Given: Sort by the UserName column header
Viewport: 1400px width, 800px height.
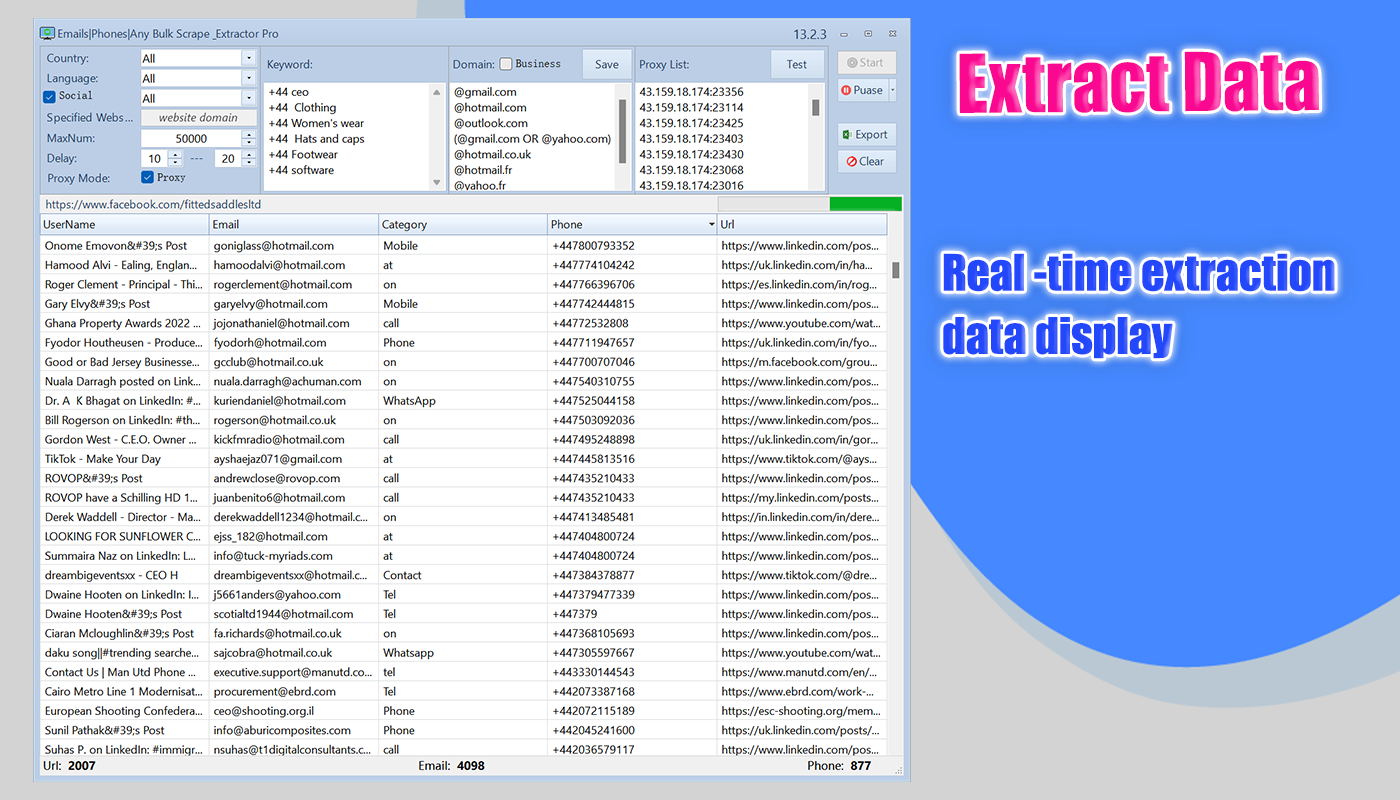Looking at the screenshot, I should (125, 224).
